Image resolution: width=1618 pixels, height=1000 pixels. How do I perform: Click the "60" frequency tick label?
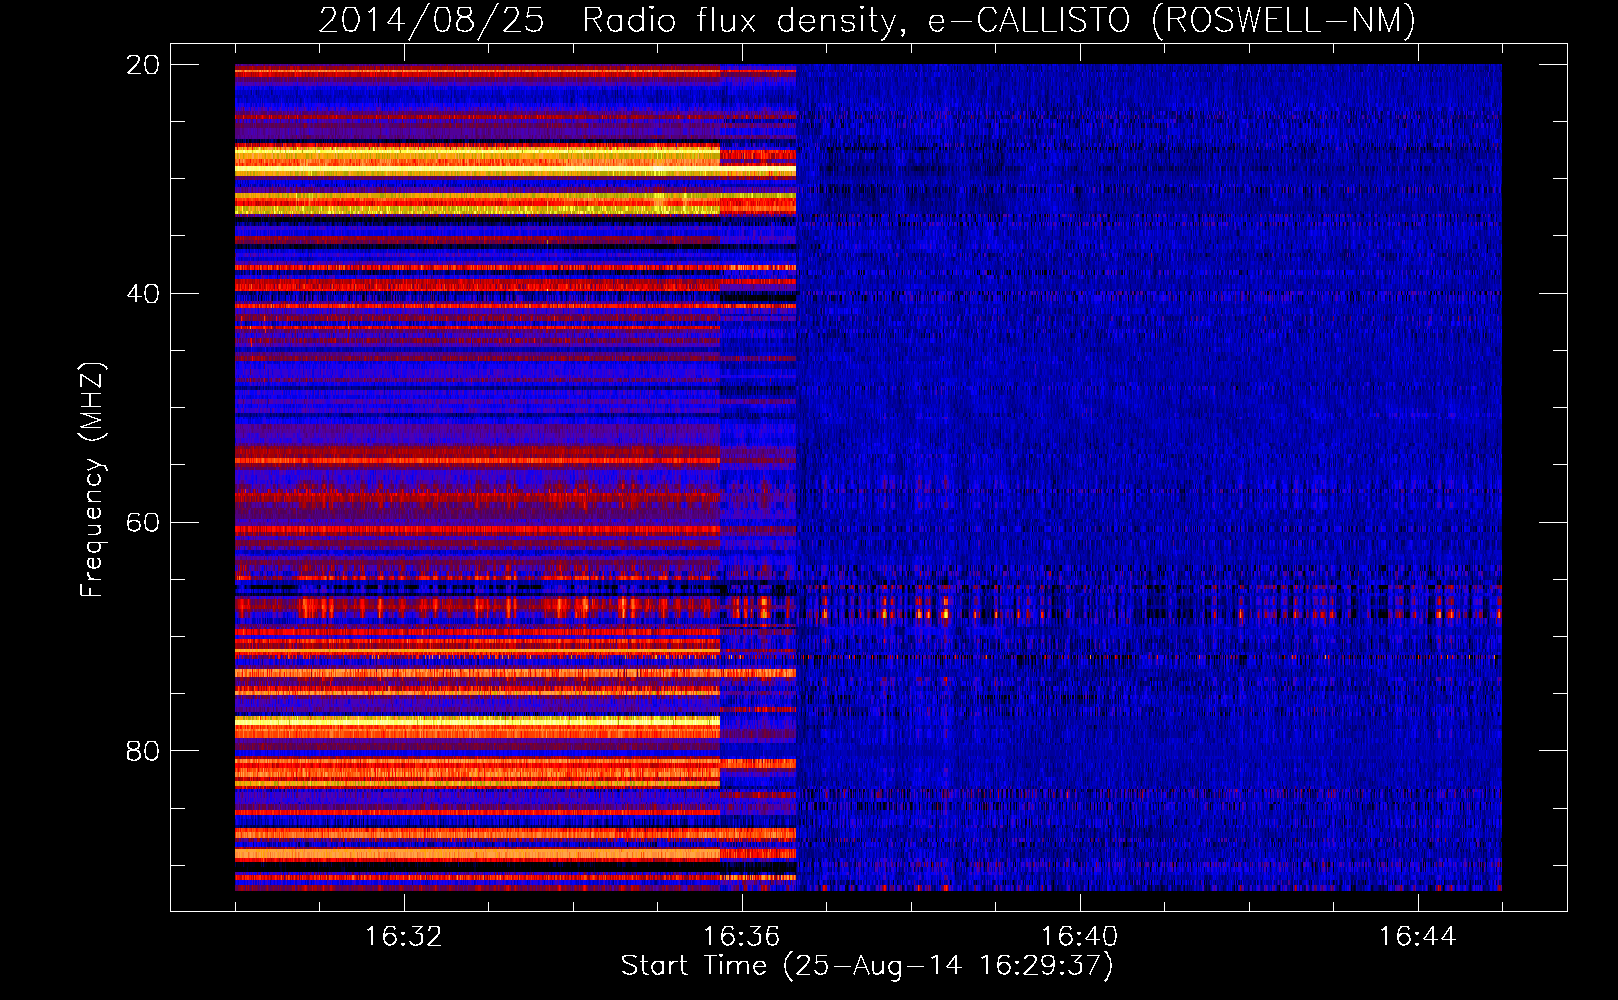click(x=143, y=523)
